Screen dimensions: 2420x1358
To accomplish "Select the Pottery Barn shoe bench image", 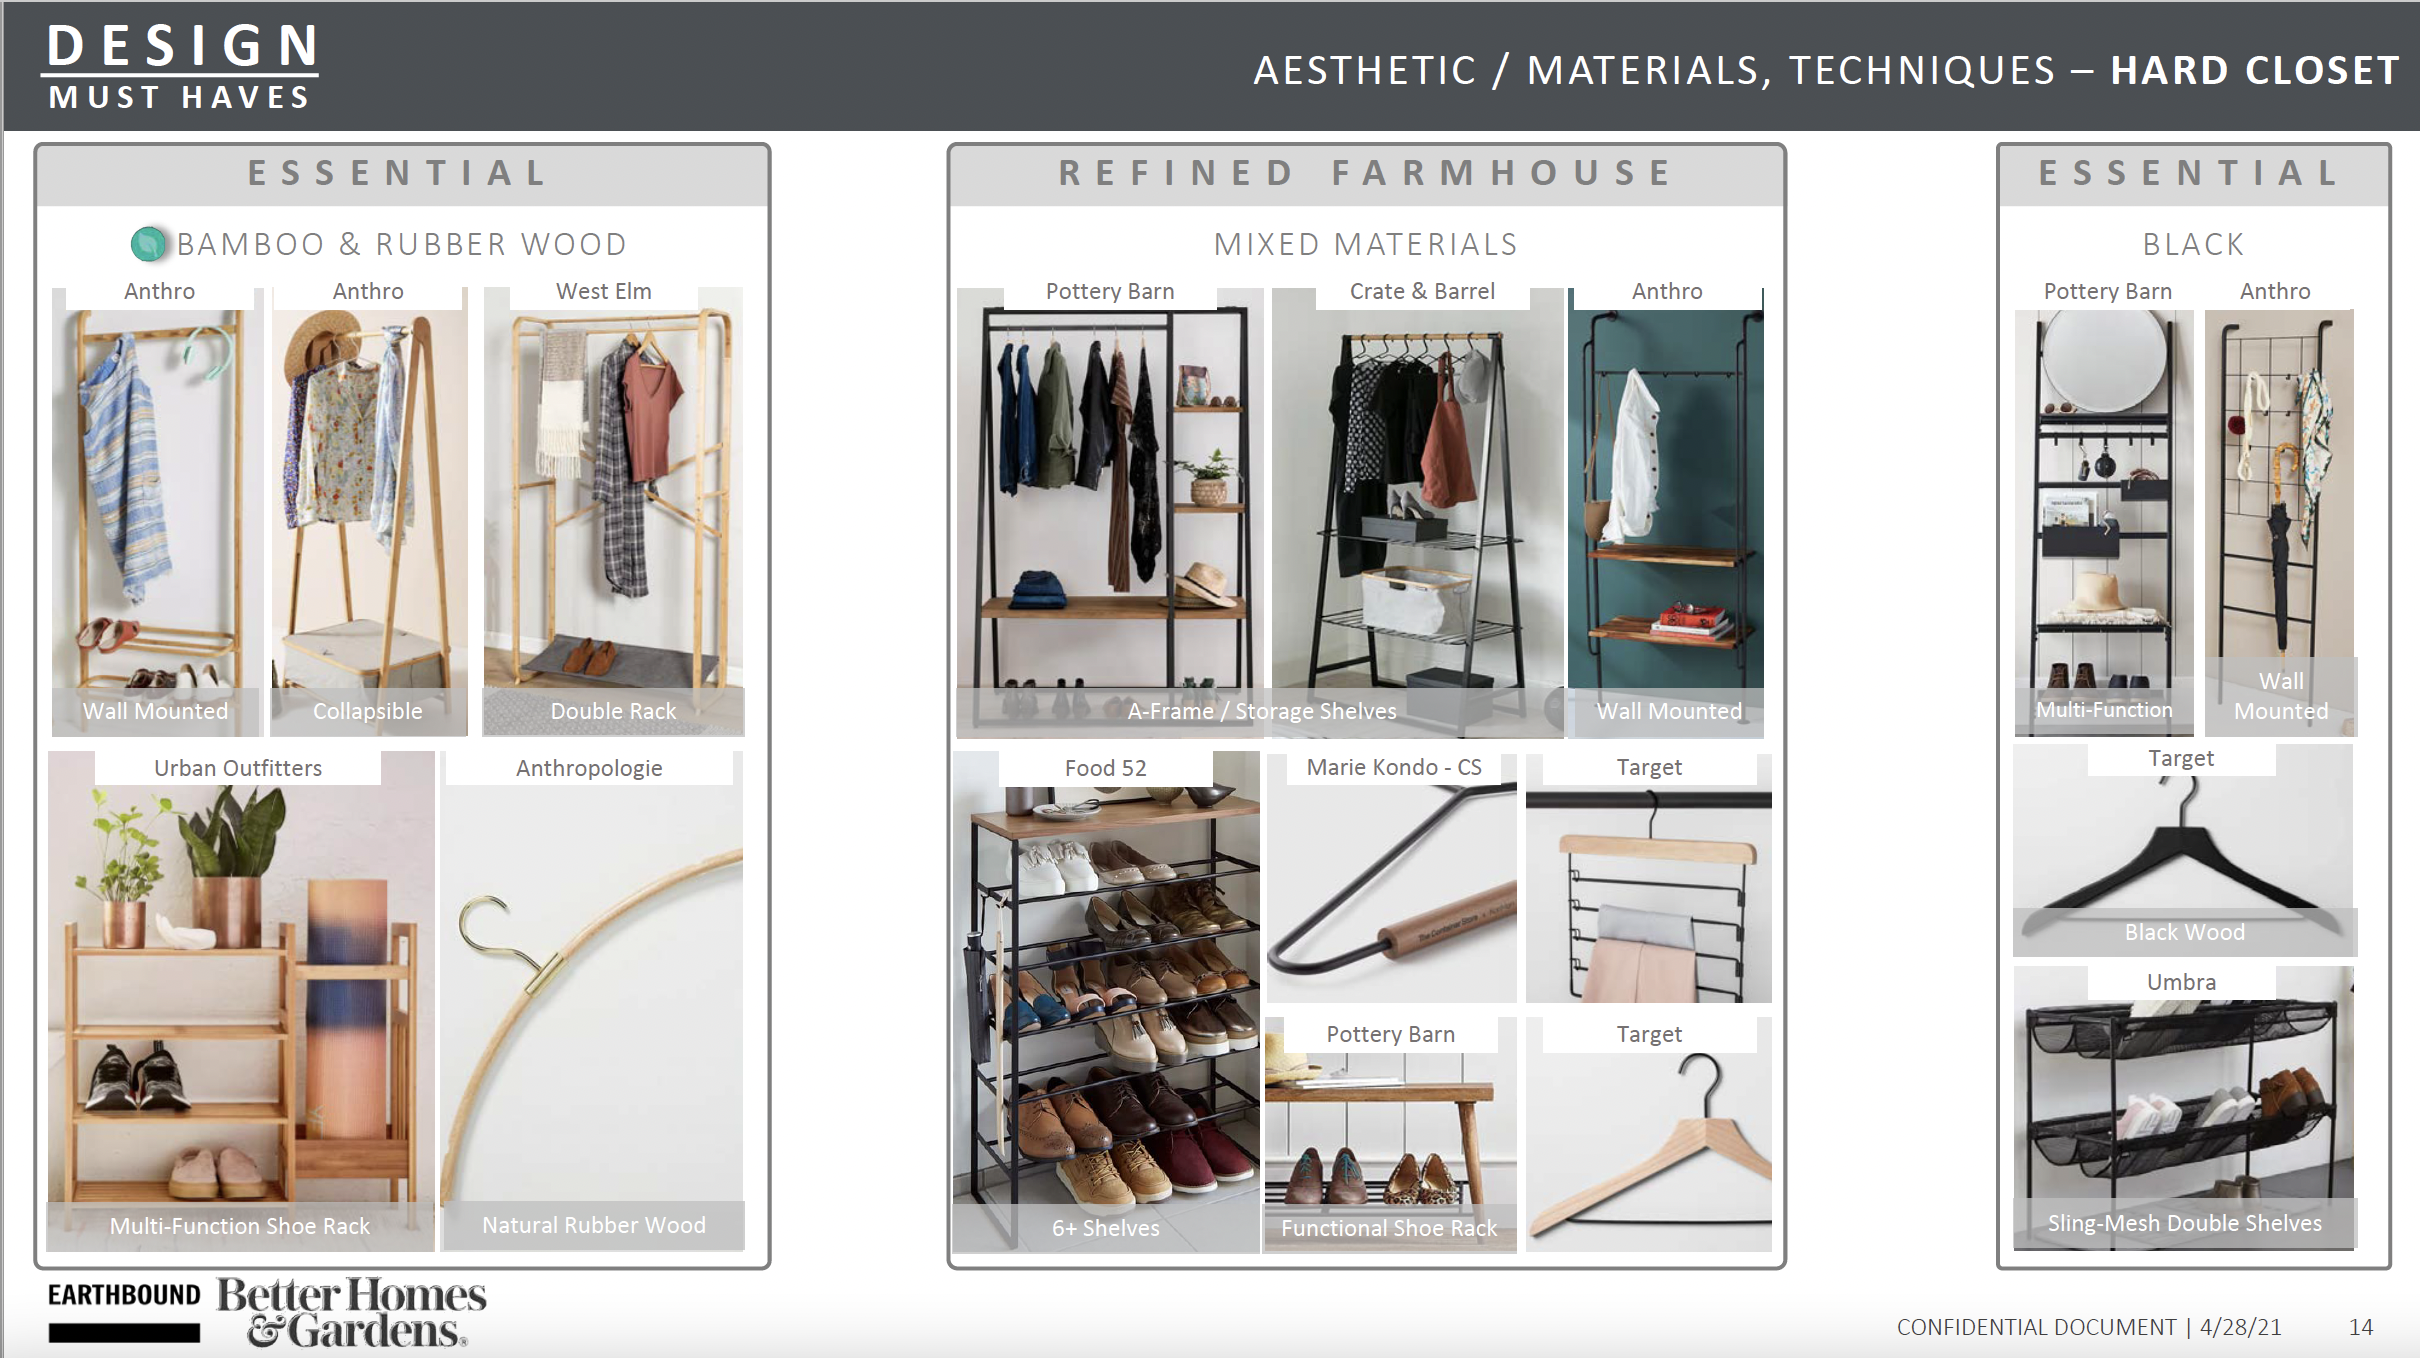I will tap(1391, 1135).
